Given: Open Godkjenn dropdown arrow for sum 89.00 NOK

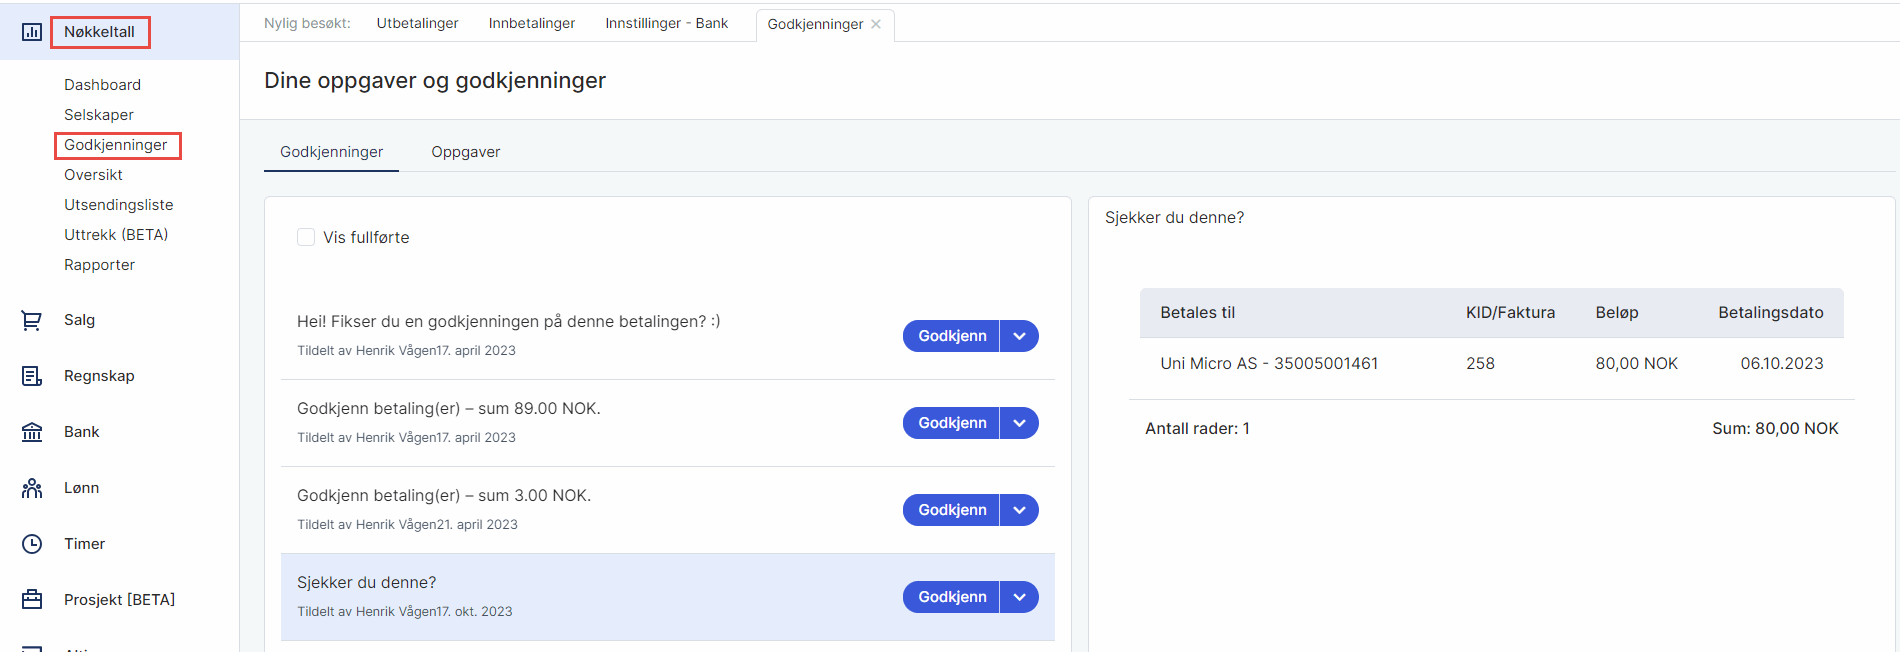Looking at the screenshot, I should 1019,423.
